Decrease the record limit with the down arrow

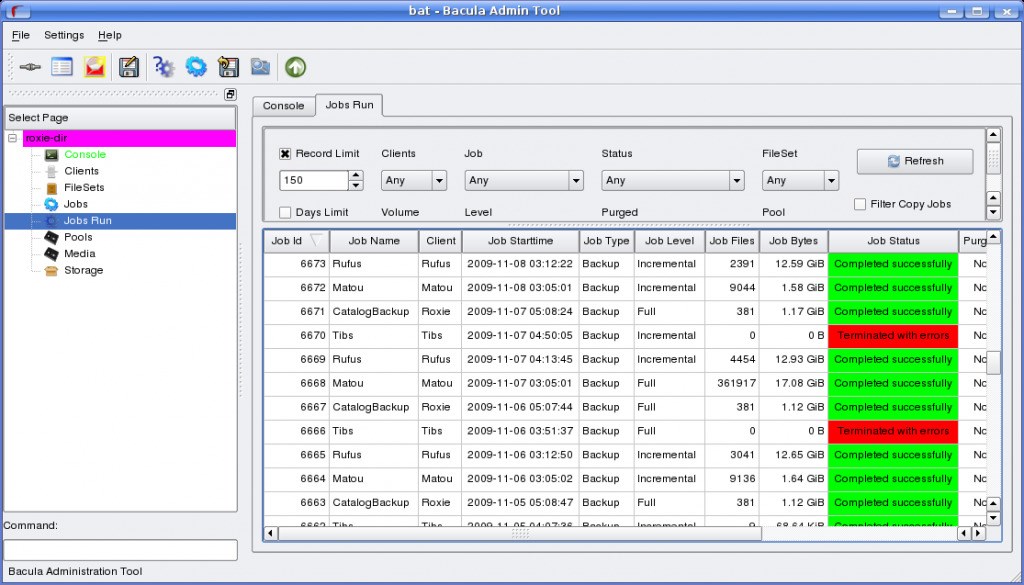point(356,185)
